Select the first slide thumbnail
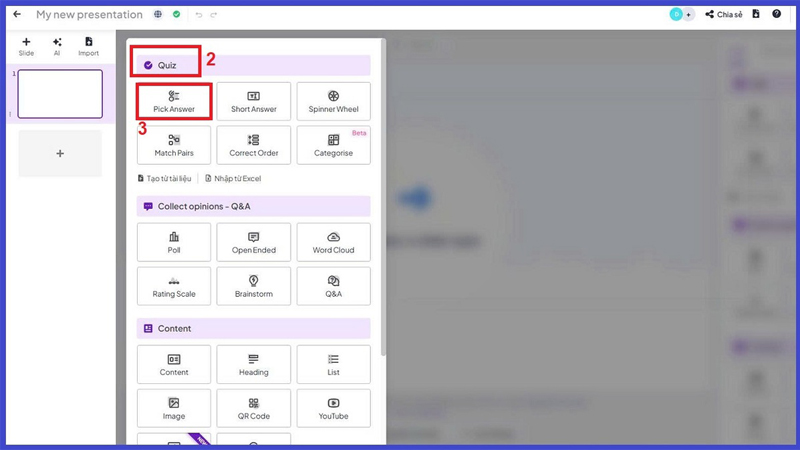 click(60, 94)
